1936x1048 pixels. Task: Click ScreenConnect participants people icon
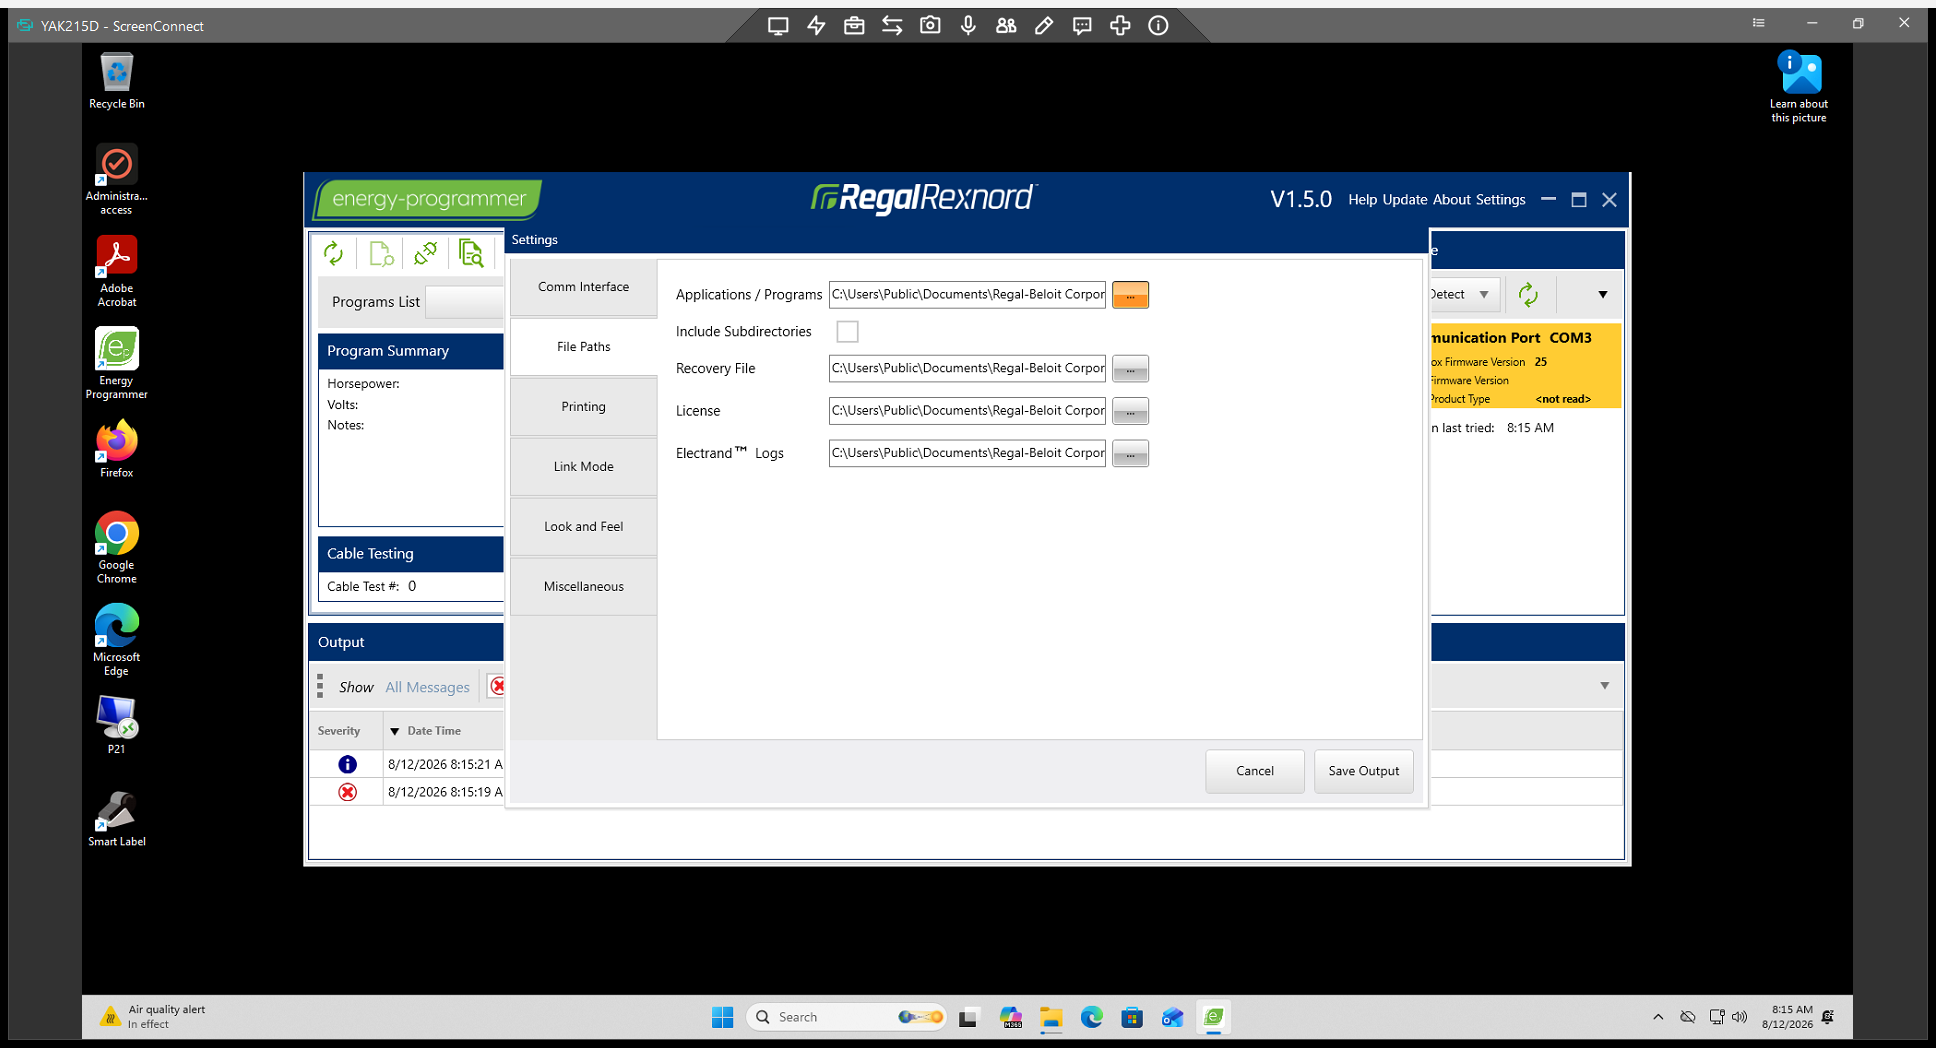pos(1006,26)
